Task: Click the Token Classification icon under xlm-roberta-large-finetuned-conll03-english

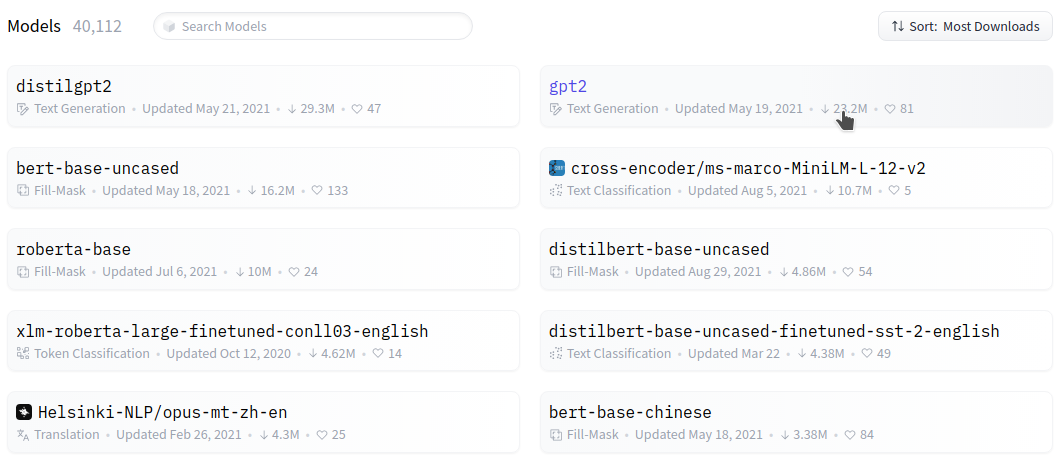Action: pyautogui.click(x=23, y=353)
